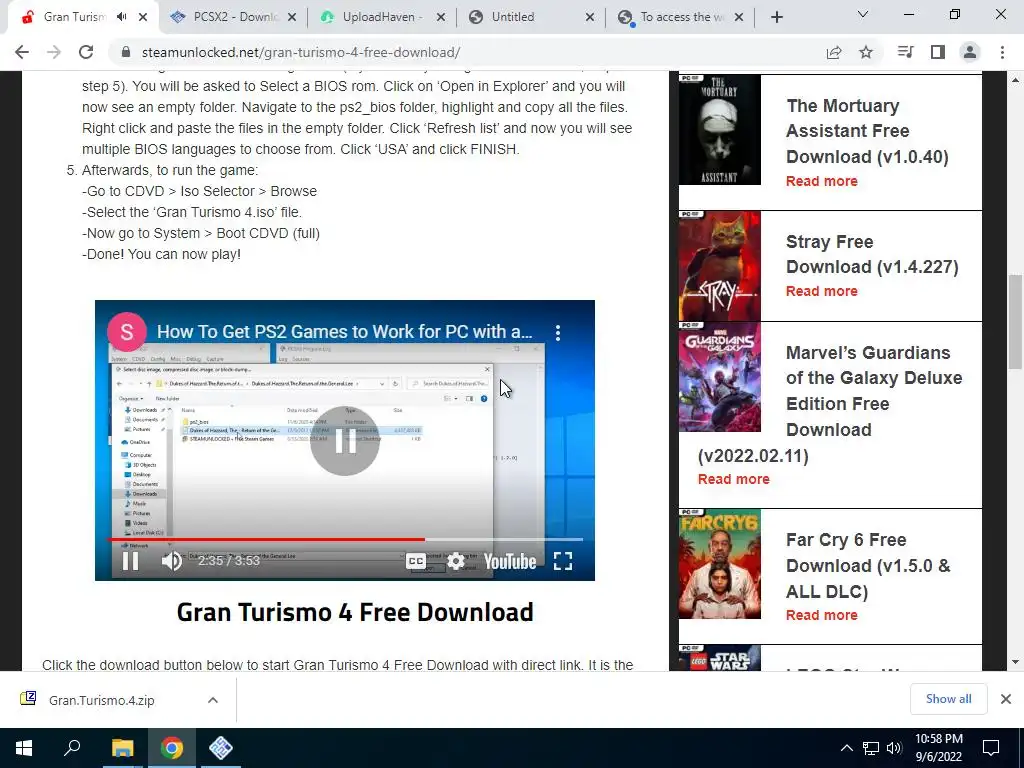This screenshot has height=768, width=1024.
Task: Open video on YouTube via logo
Action: 510,562
